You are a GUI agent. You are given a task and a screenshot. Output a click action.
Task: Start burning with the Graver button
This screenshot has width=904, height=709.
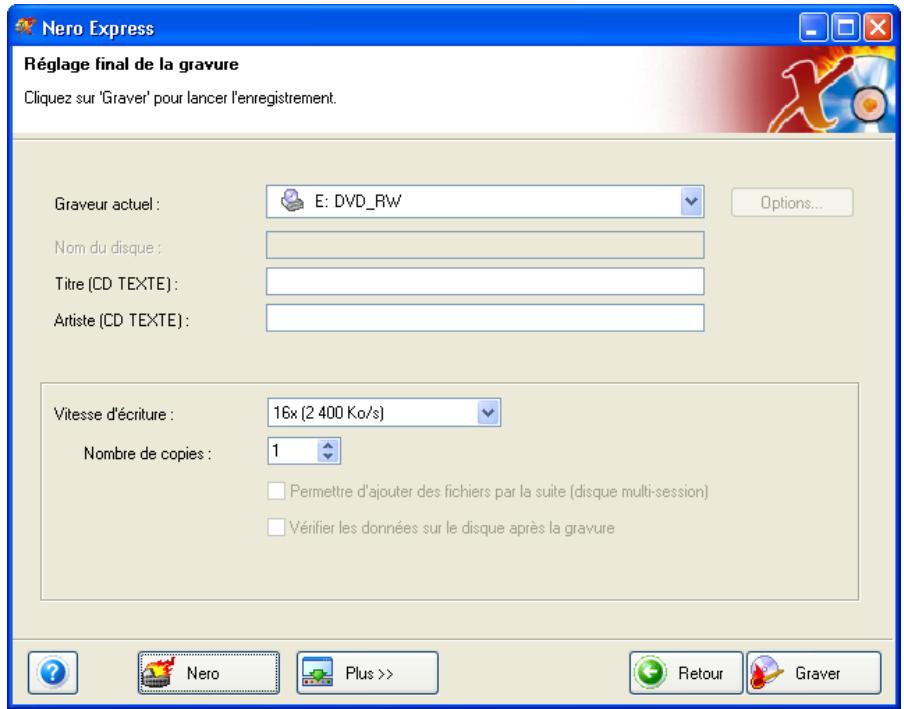(x=814, y=672)
